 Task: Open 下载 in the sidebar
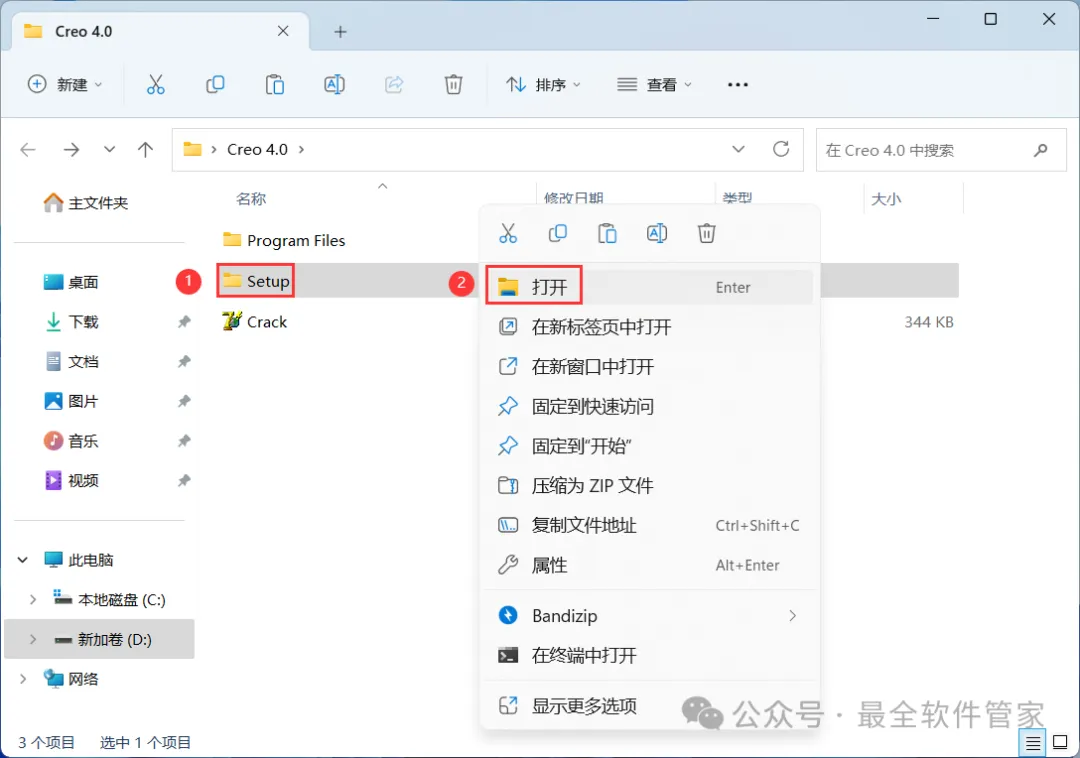71,322
